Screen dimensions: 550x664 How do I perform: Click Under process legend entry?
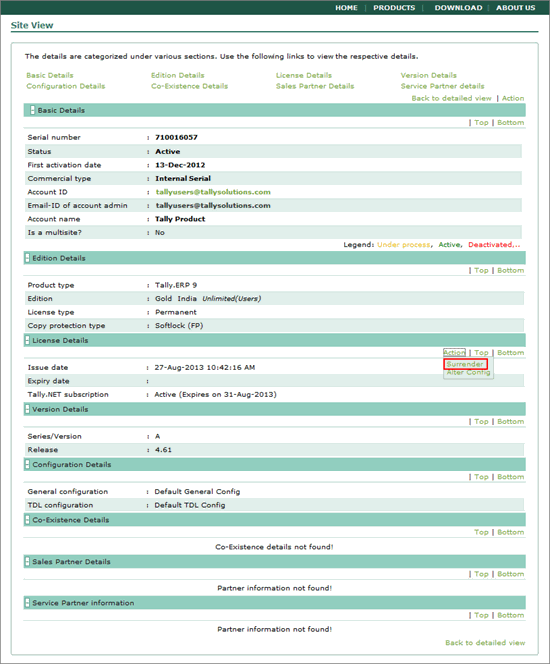tap(404, 245)
